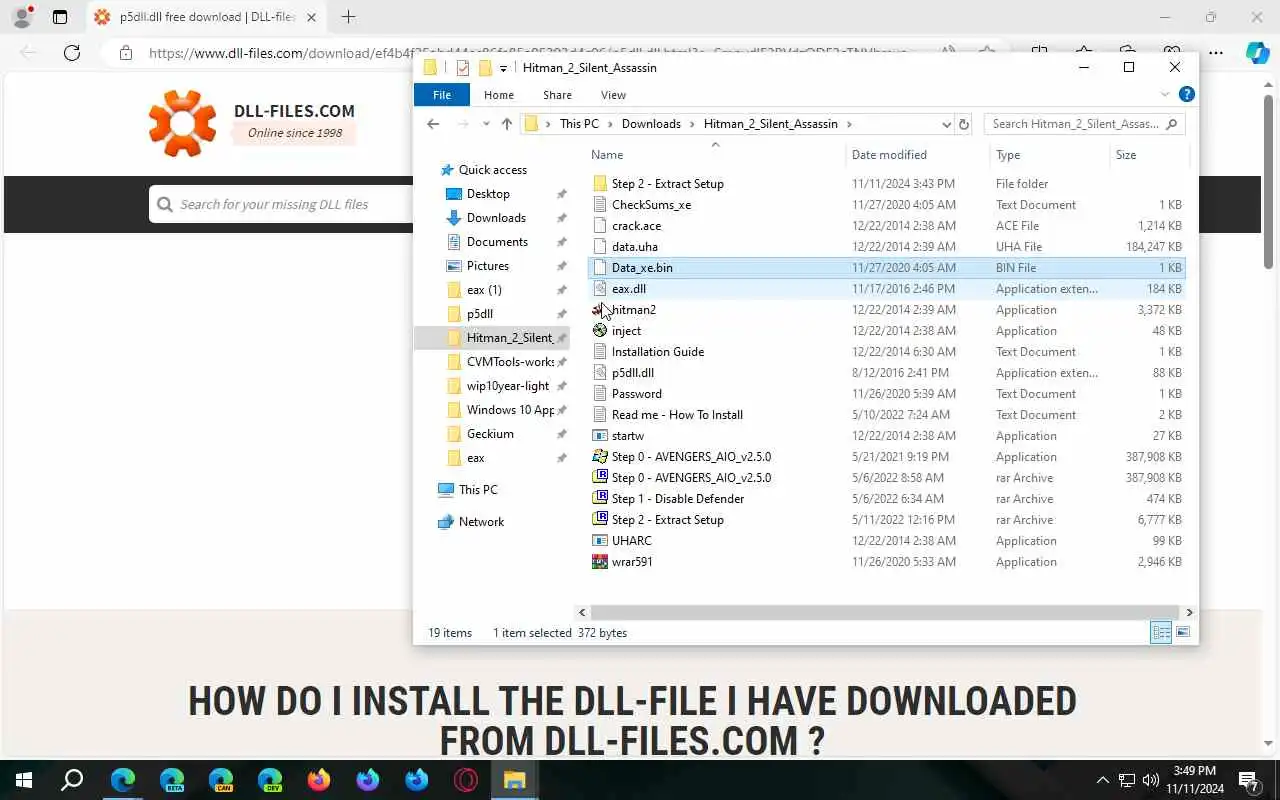Open the View ribbon tab
This screenshot has height=800, width=1280.
coord(613,95)
